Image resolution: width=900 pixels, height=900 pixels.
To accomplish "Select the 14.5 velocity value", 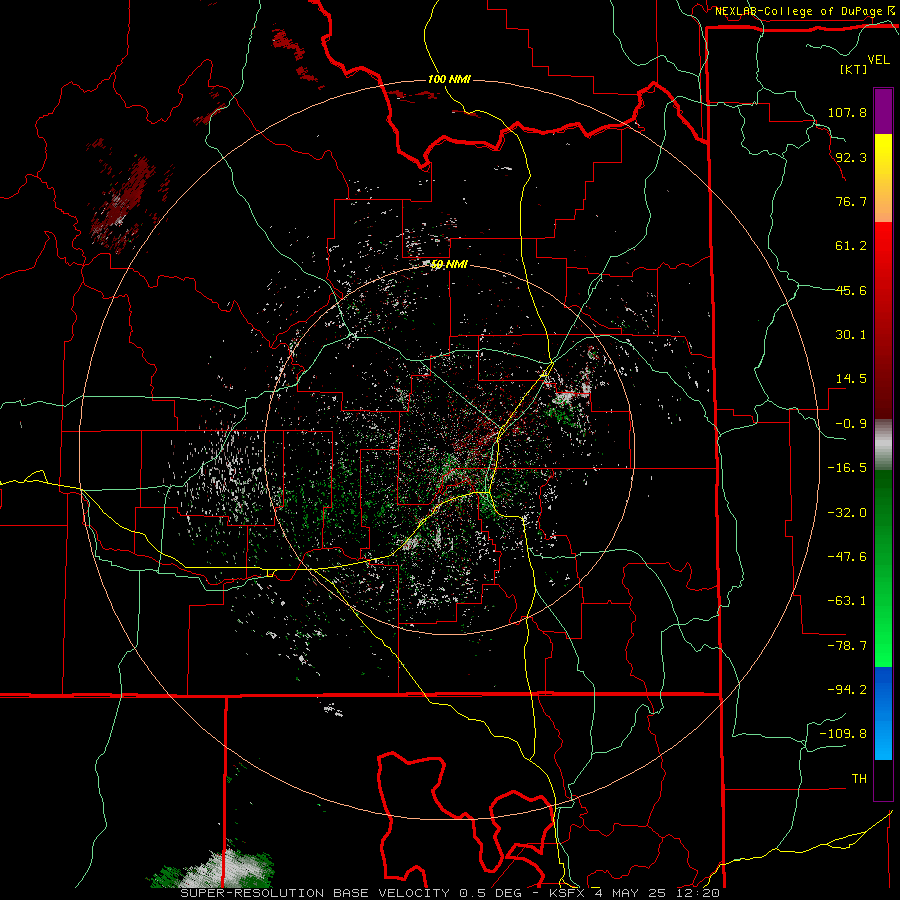I will [851, 379].
